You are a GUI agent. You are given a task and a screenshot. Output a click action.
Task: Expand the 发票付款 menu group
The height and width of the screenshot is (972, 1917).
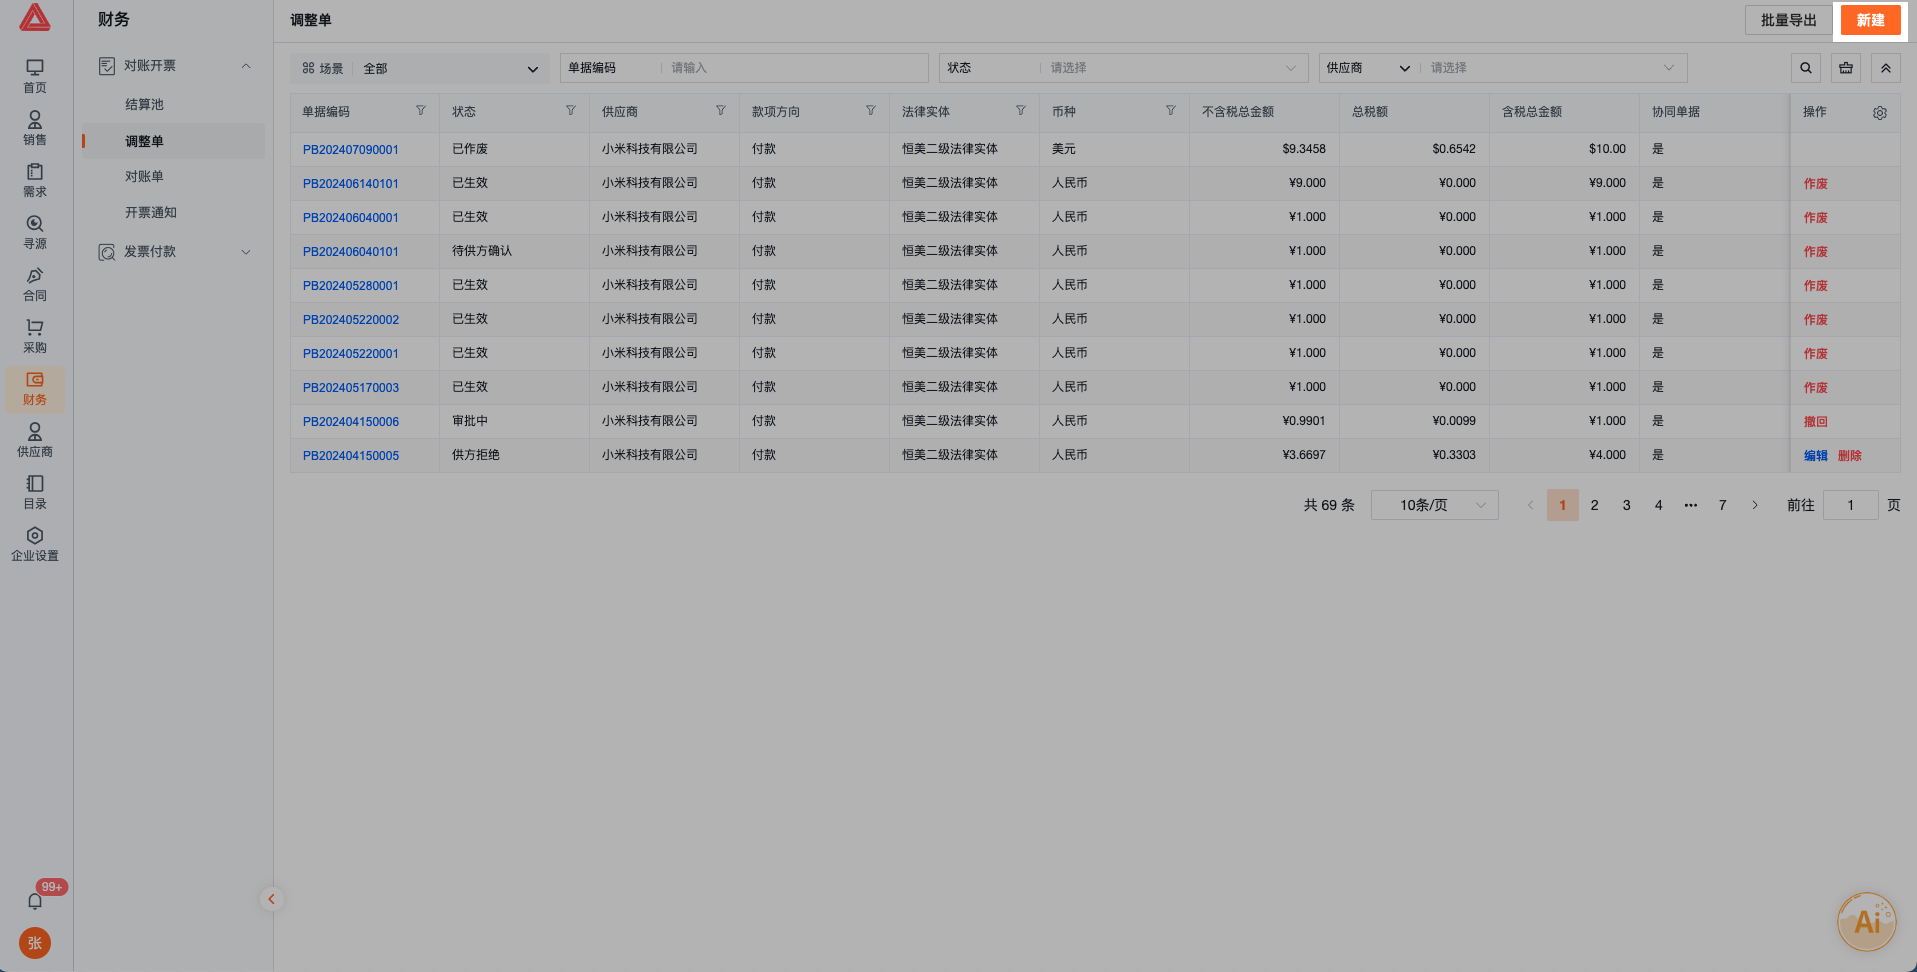[174, 252]
